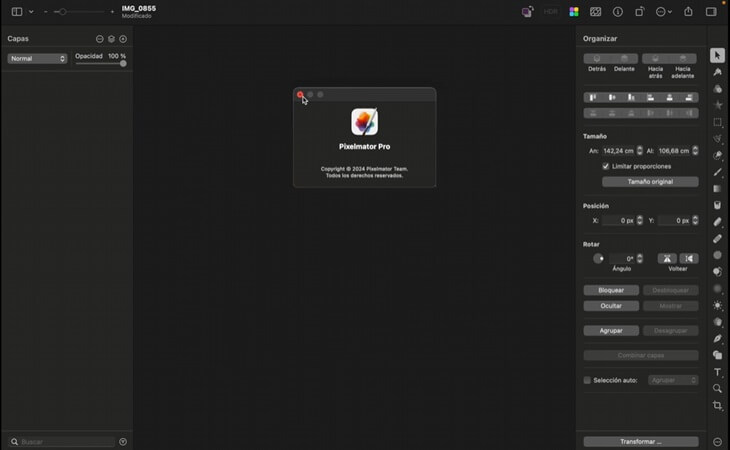This screenshot has height=450, width=730.
Task: Select the Lighten sun tool
Action: click(x=717, y=305)
